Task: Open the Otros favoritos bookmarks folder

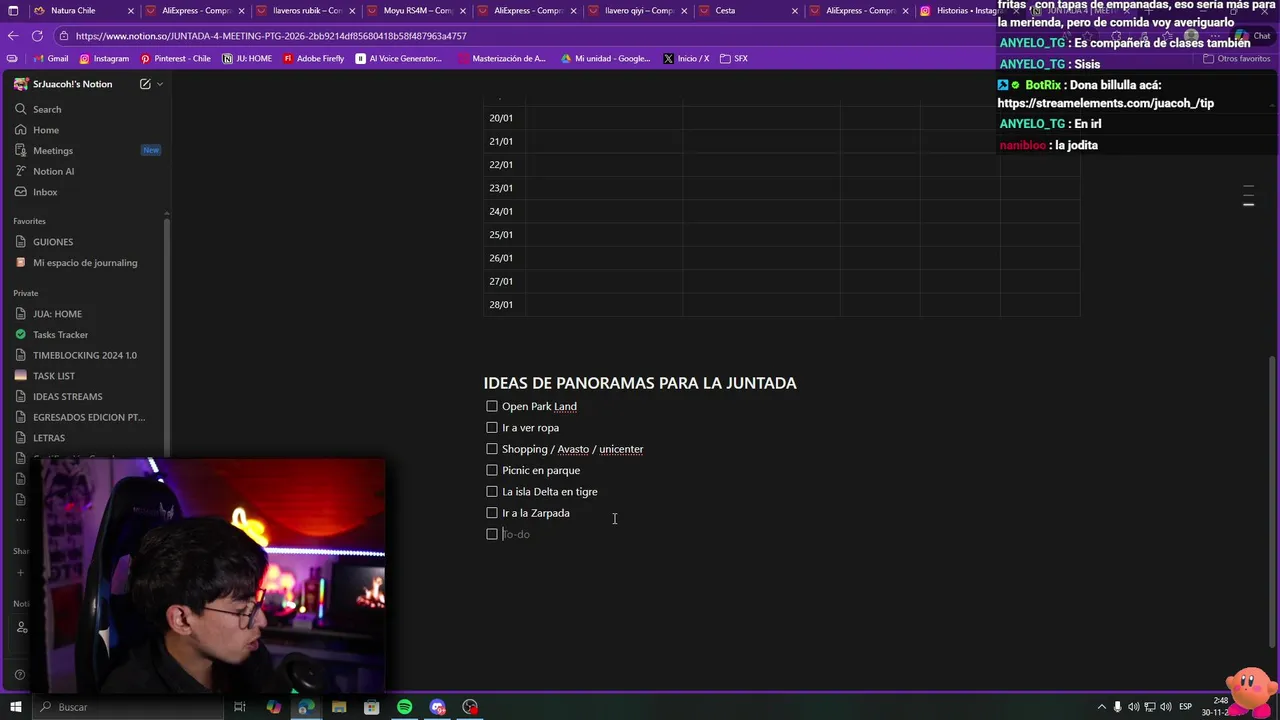Action: (1236, 58)
